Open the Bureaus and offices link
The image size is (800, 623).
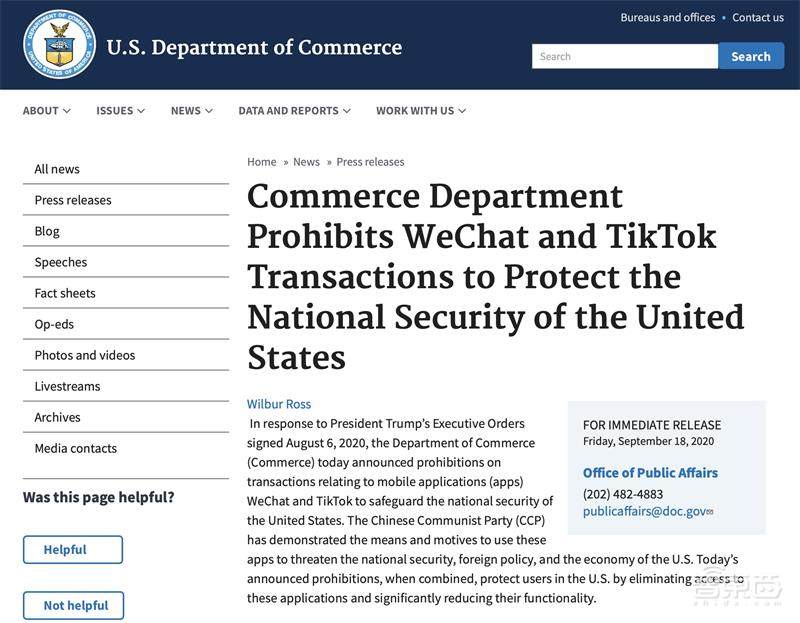pos(667,17)
